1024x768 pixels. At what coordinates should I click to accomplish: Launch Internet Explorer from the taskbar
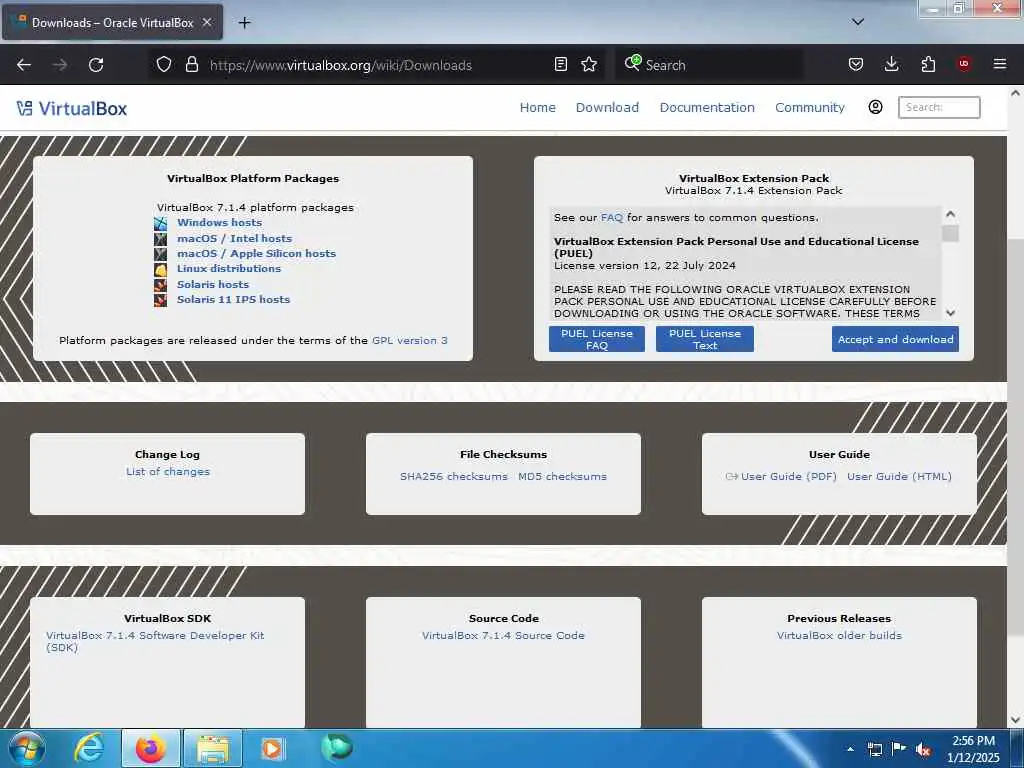[88, 748]
